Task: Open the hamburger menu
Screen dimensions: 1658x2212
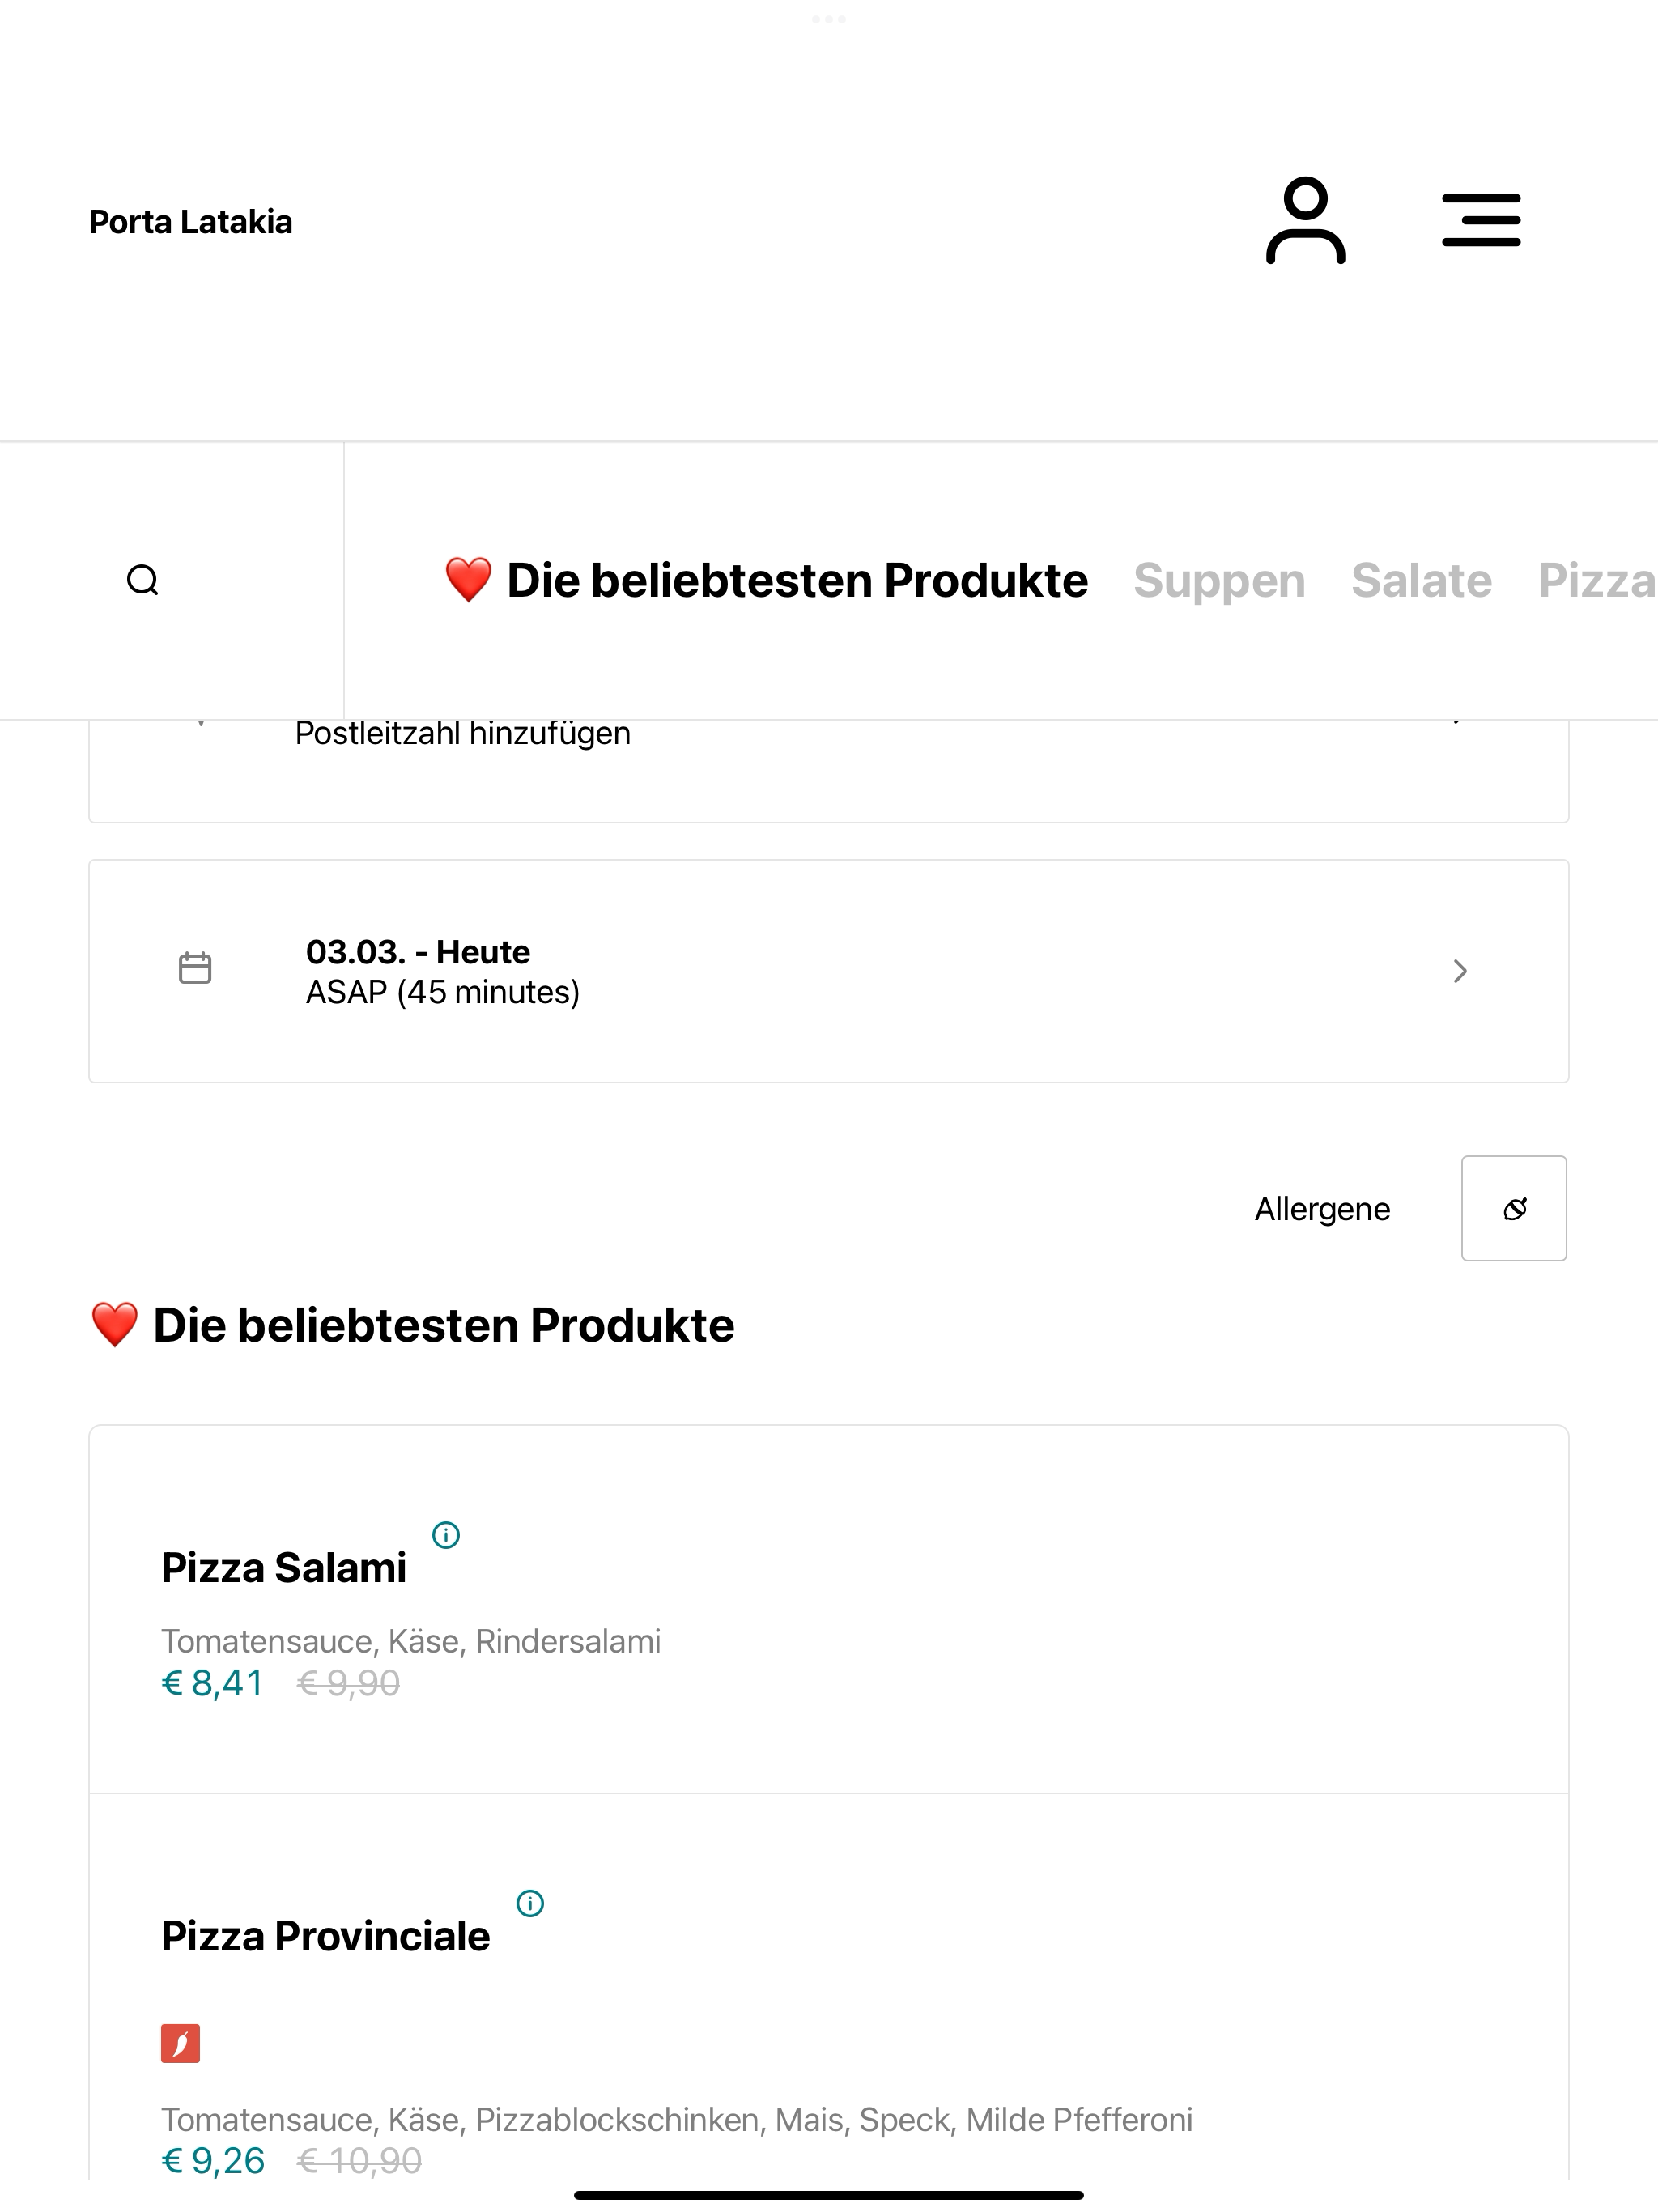Action: click(x=1481, y=220)
